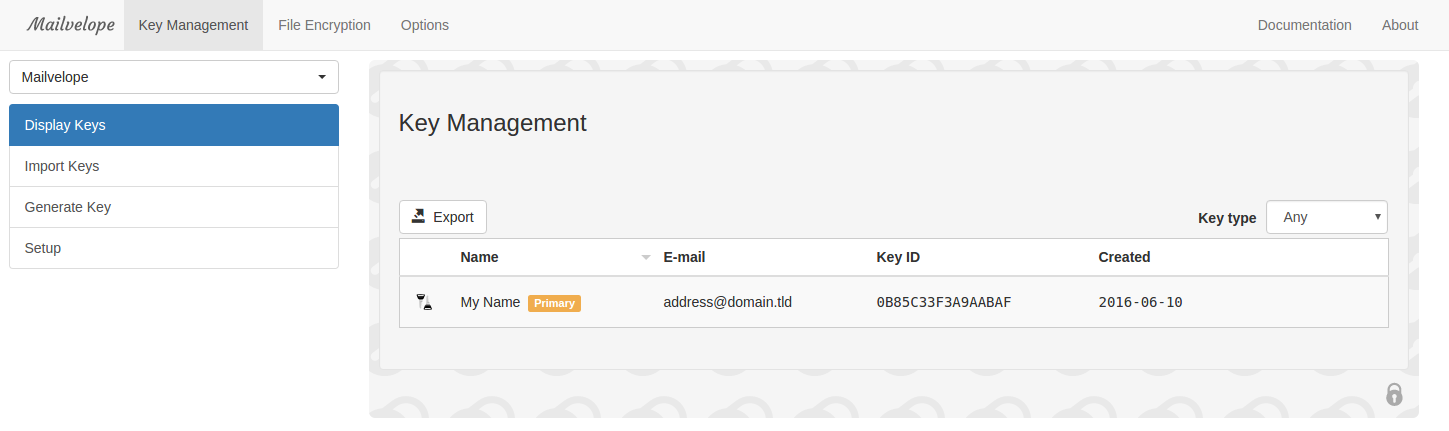Click the Name column sort arrow
1449x431 pixels.
(645, 258)
